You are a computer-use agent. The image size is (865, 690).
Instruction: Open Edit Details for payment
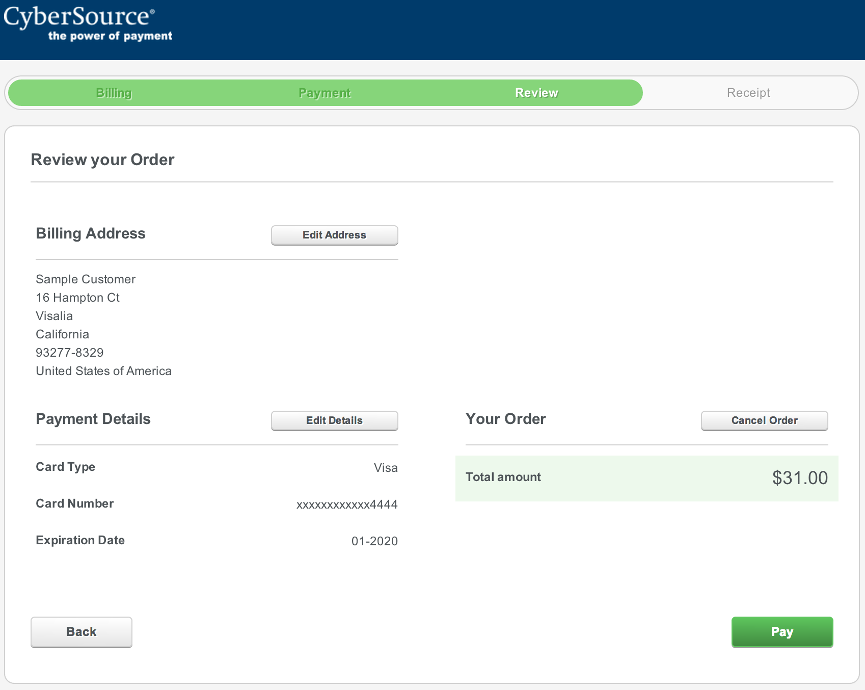pyautogui.click(x=334, y=421)
